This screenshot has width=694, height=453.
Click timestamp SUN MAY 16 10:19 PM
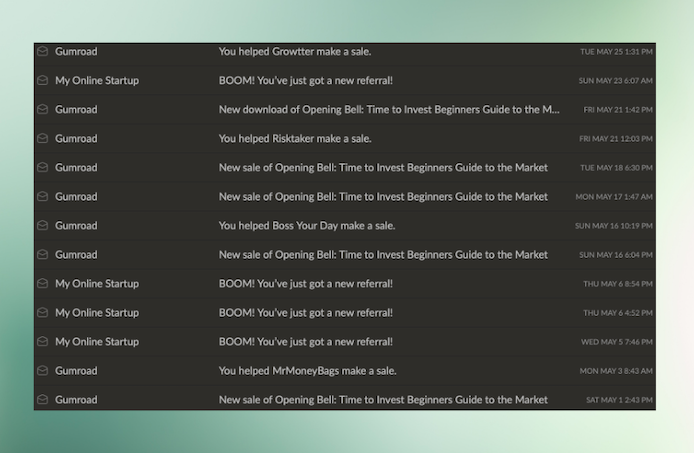pyautogui.click(x=613, y=226)
